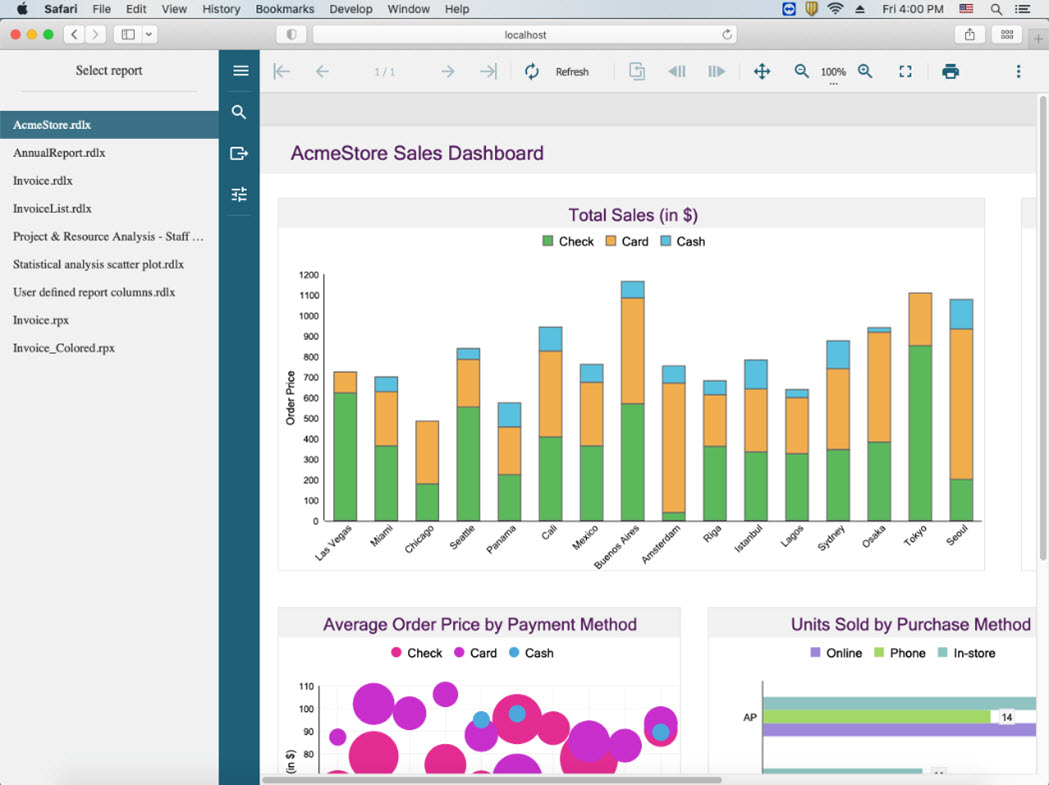Click Safari back navigation button
The height and width of the screenshot is (785, 1049).
(x=74, y=34)
